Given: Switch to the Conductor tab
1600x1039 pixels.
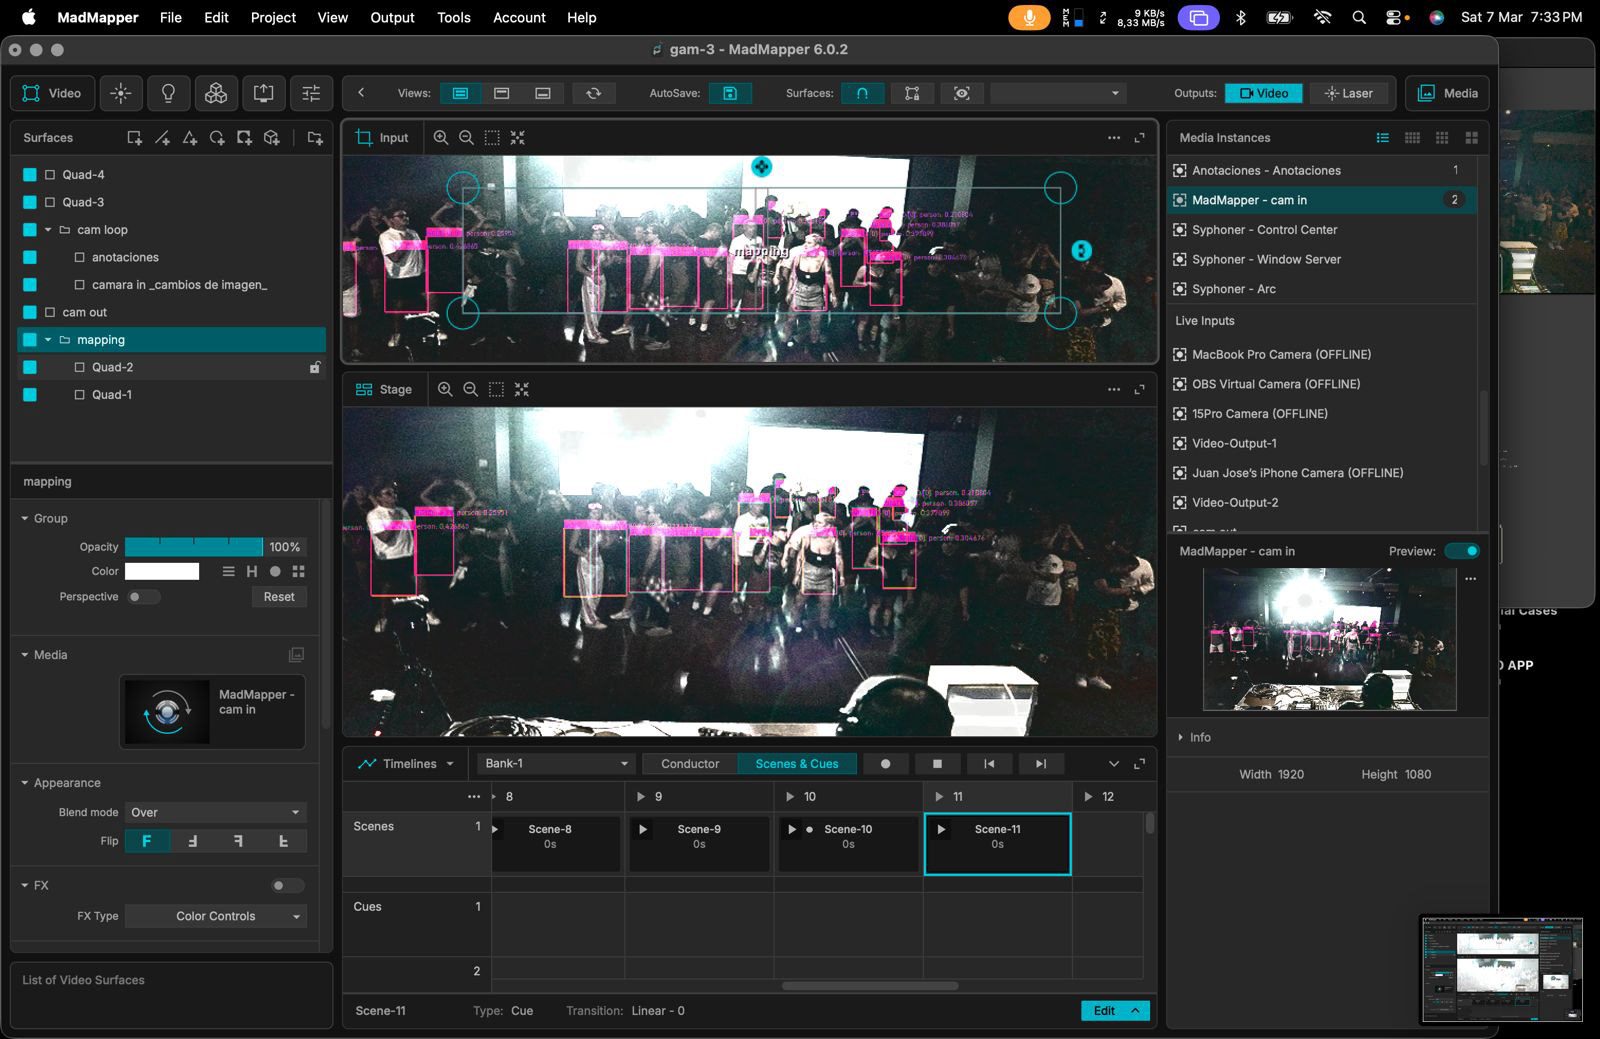Looking at the screenshot, I should (x=690, y=763).
